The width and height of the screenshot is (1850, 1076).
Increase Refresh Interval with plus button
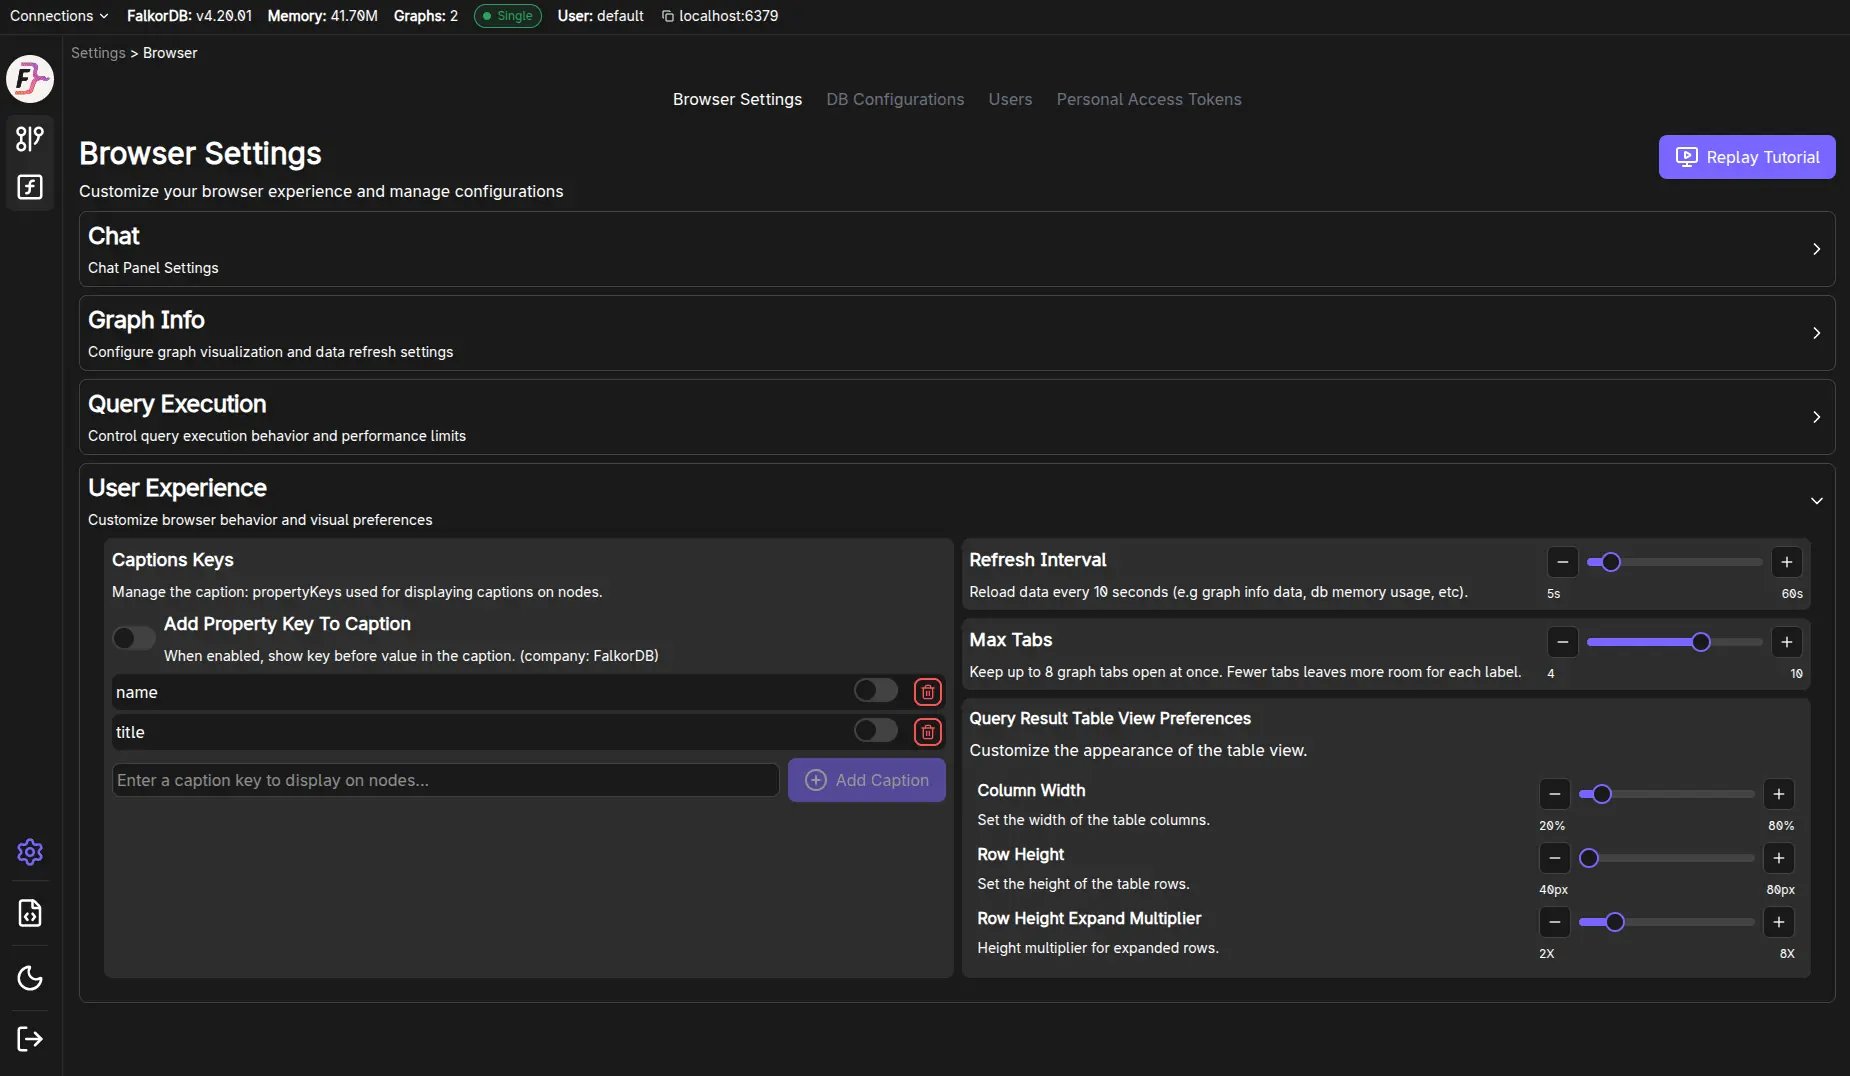(1786, 562)
